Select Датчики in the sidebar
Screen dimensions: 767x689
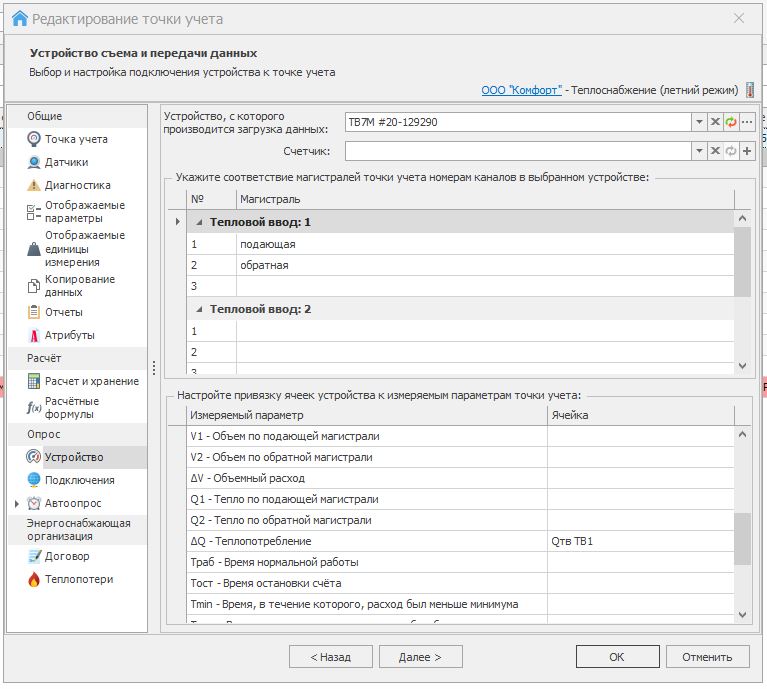click(x=65, y=162)
